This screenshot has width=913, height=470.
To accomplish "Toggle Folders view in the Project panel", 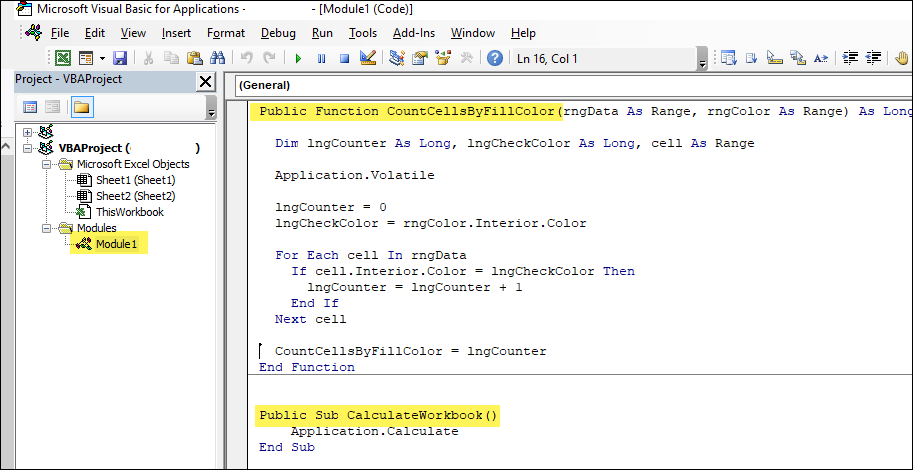I will tap(80, 107).
